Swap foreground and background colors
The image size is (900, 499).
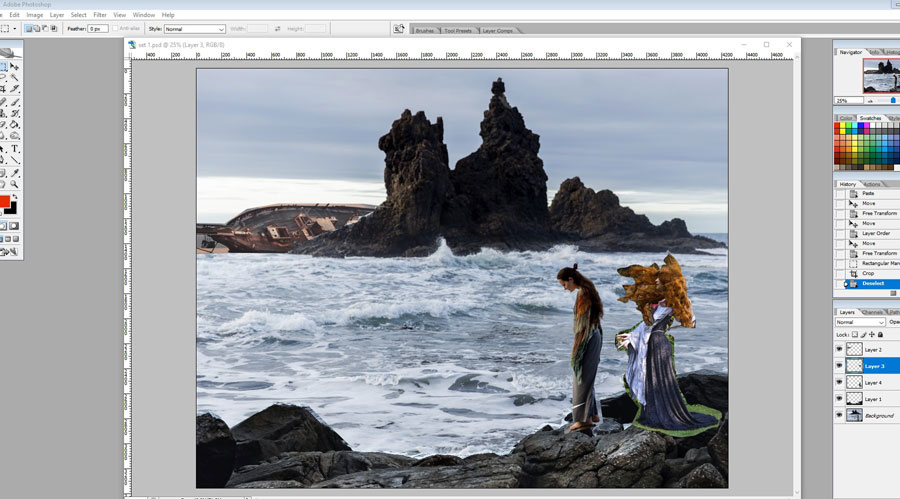click(x=15, y=197)
